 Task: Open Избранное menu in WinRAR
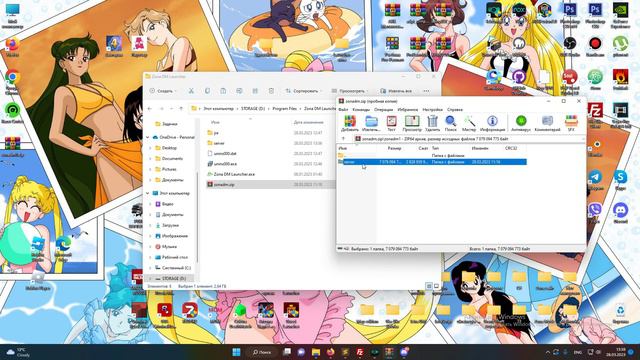tap(407, 109)
